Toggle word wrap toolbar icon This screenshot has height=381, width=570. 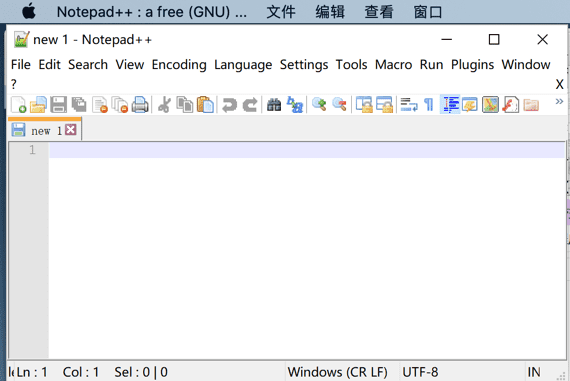coord(409,105)
